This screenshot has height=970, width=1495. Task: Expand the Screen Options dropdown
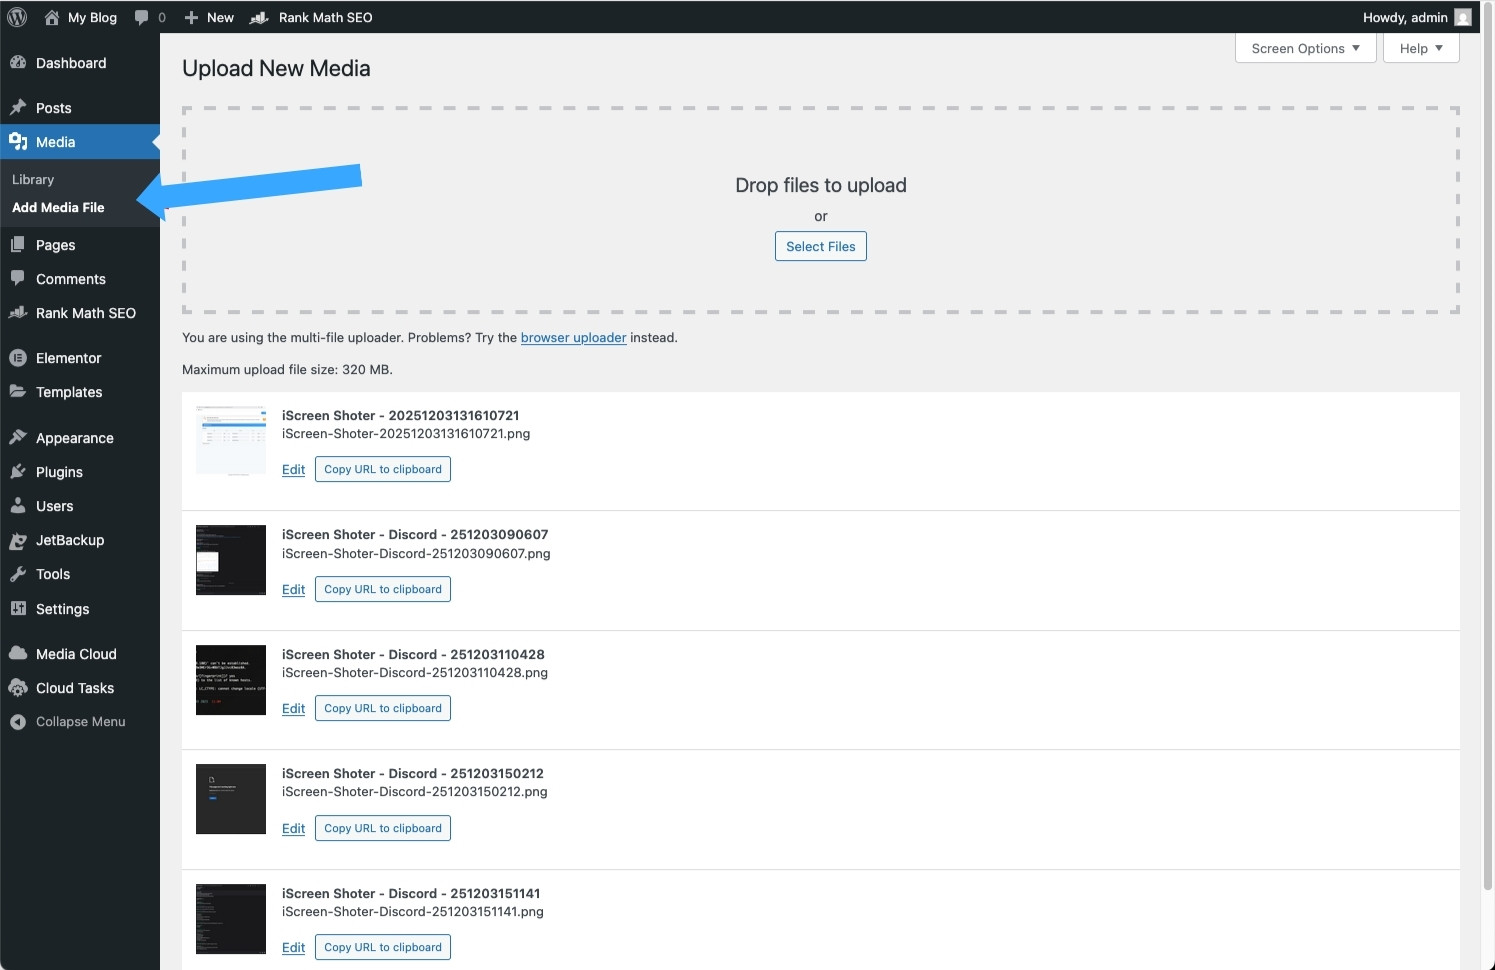[x=1305, y=48]
